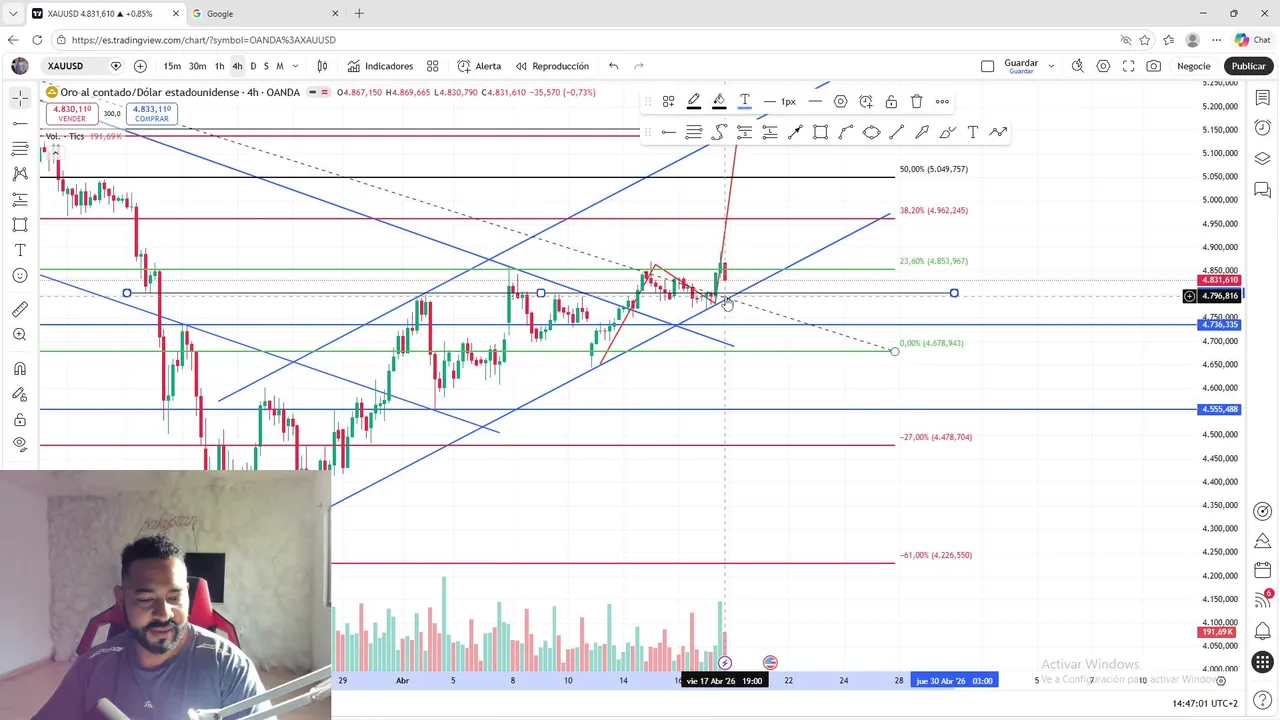Toggle lock on the selected drawing
The height and width of the screenshot is (720, 1280).
click(891, 101)
